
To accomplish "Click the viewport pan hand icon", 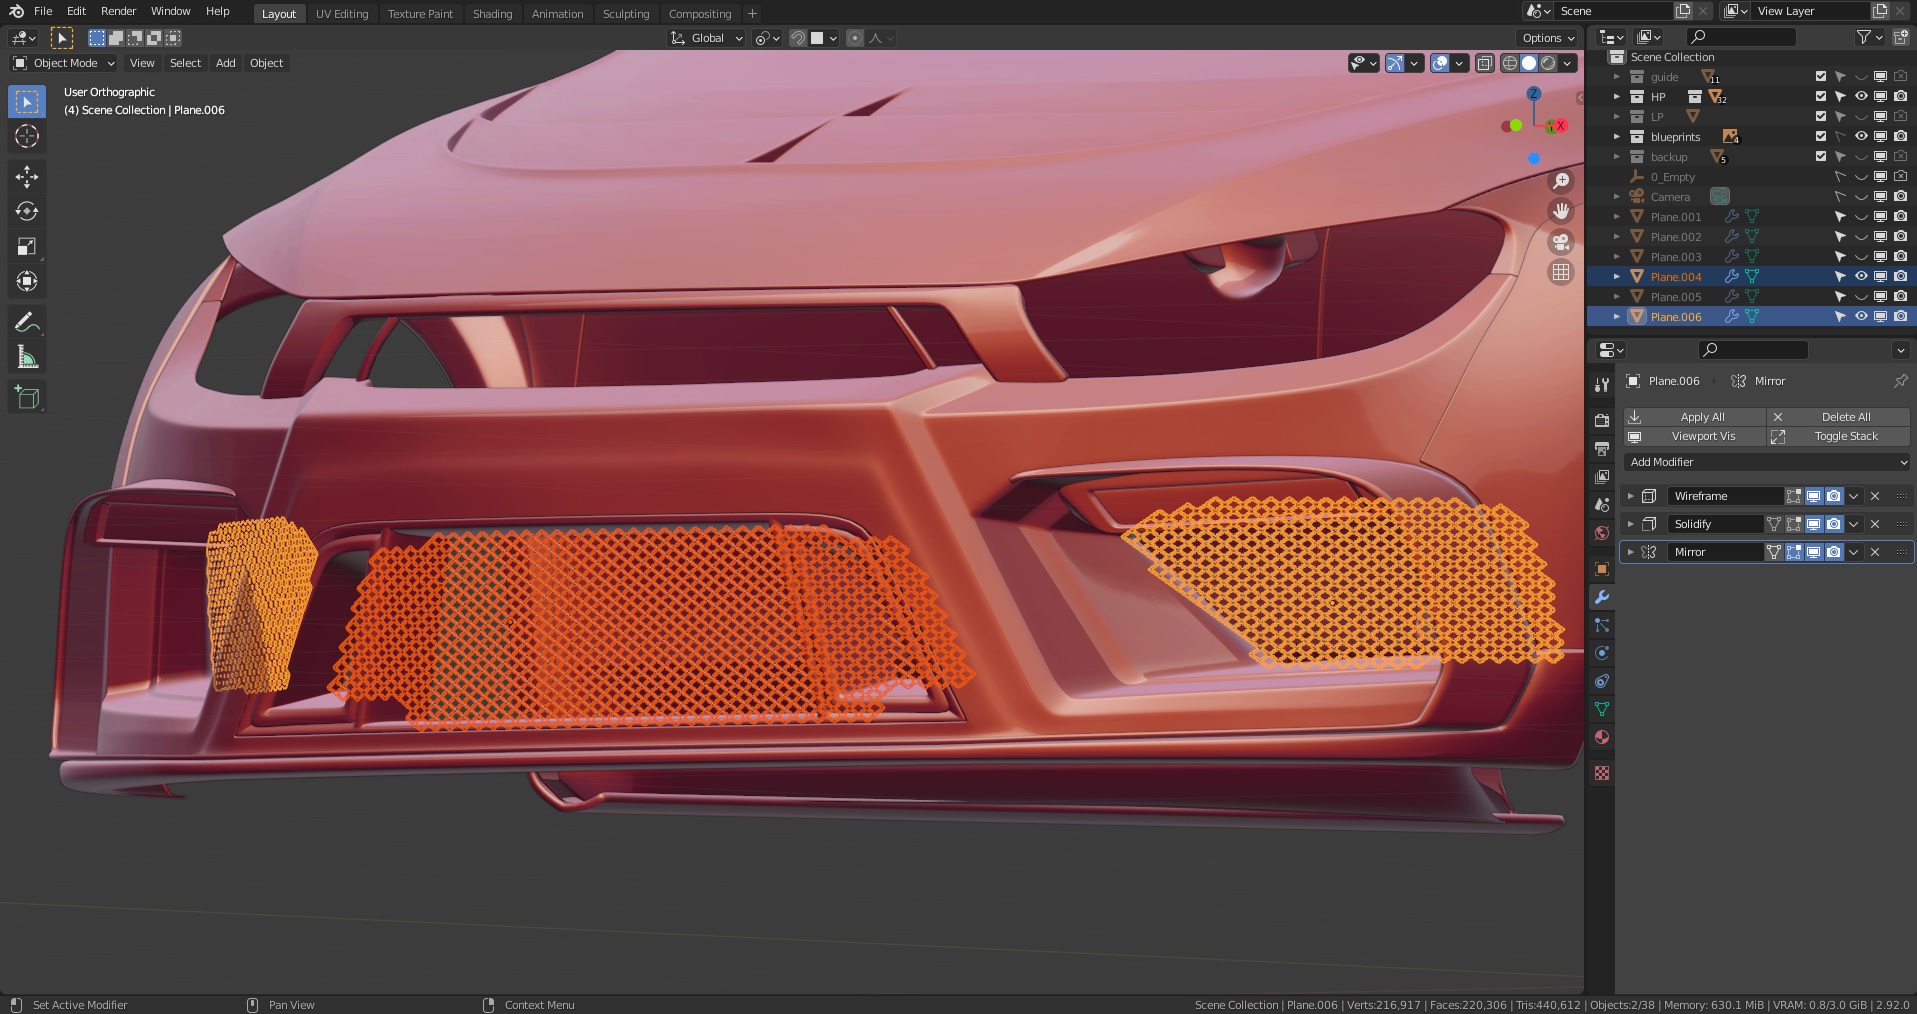I will click(1560, 211).
